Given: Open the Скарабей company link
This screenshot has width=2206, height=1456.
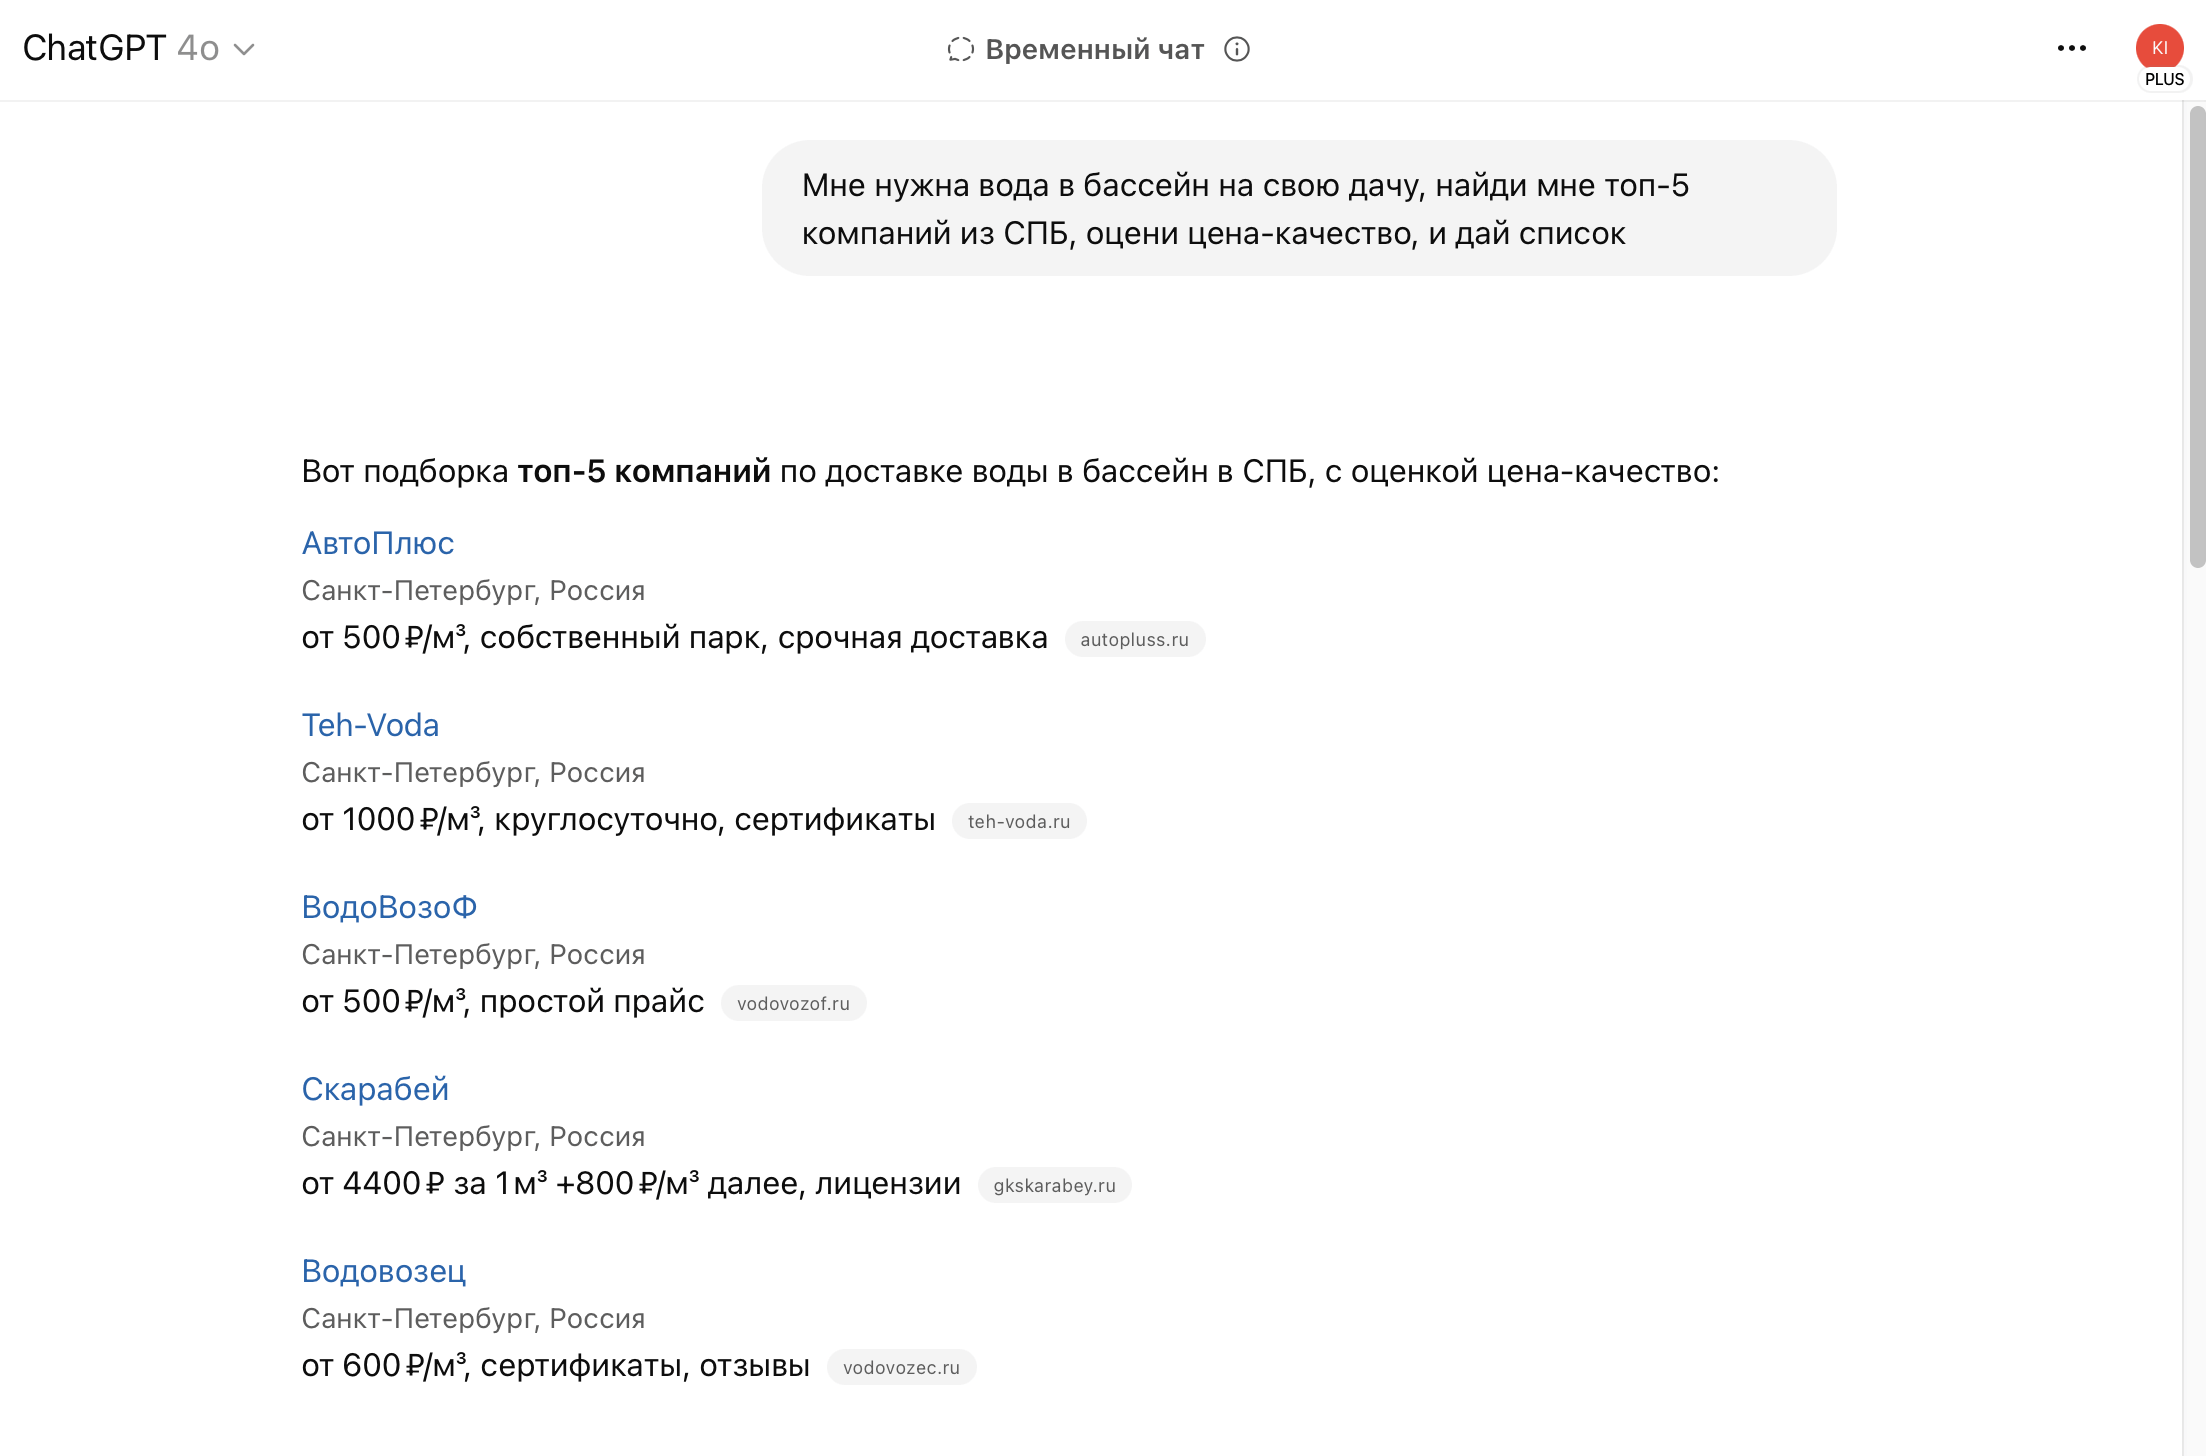Looking at the screenshot, I should (375, 1089).
